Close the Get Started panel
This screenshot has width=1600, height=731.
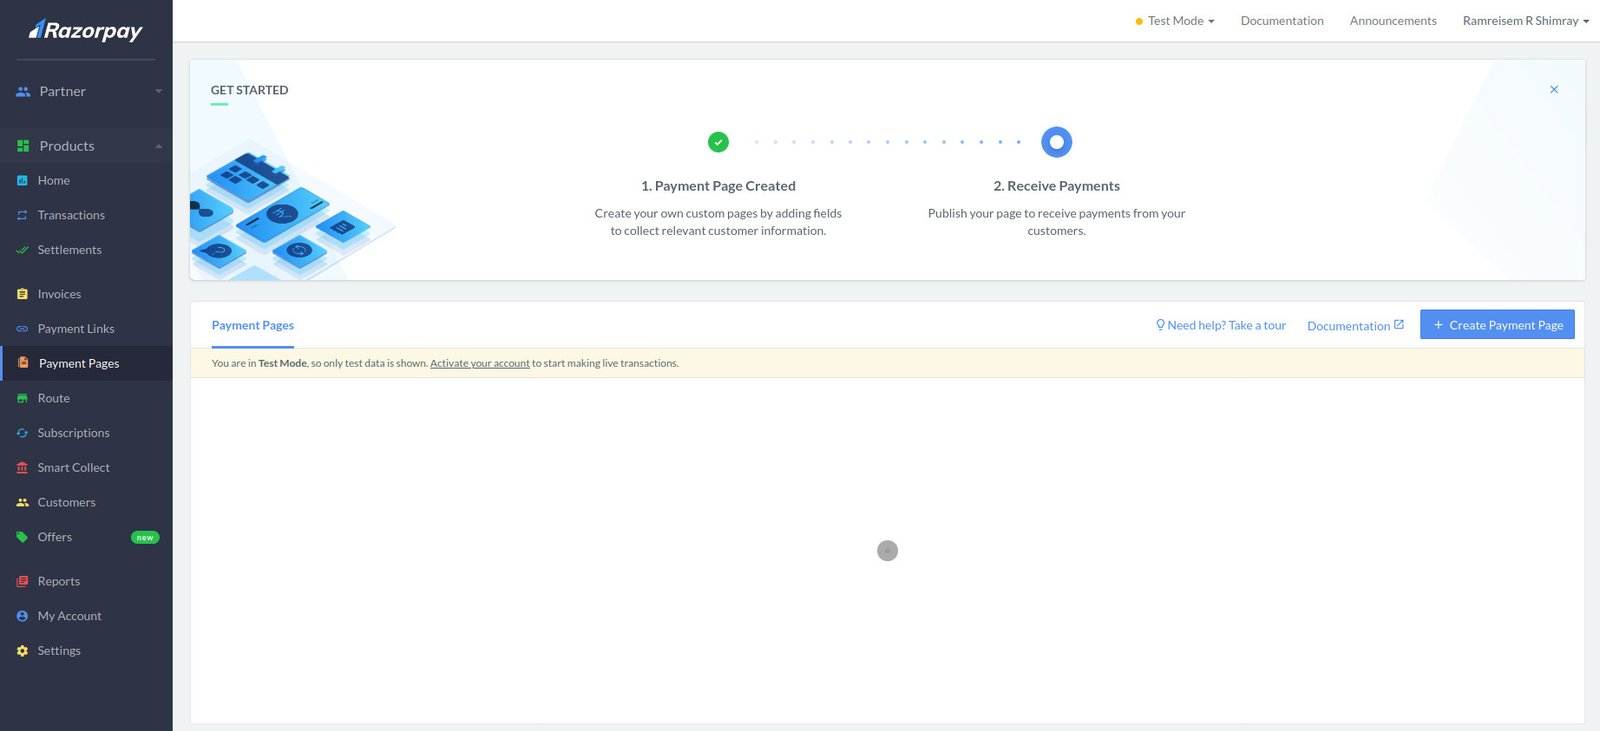pos(1554,89)
